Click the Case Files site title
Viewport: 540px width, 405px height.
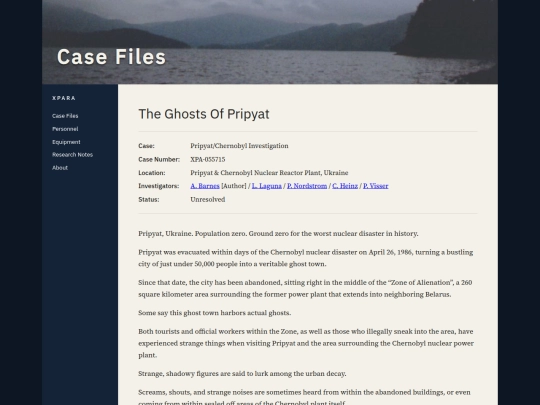(x=111, y=57)
